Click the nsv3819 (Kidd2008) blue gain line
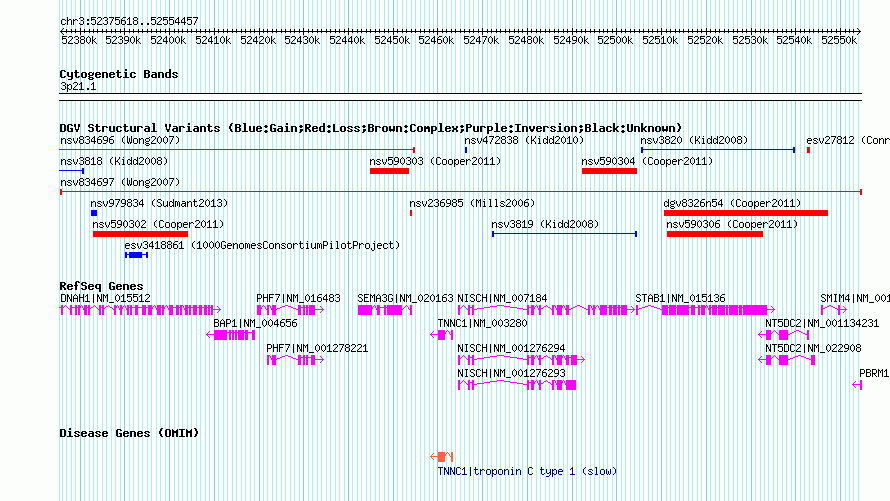The height and width of the screenshot is (501, 890). pyautogui.click(x=564, y=234)
